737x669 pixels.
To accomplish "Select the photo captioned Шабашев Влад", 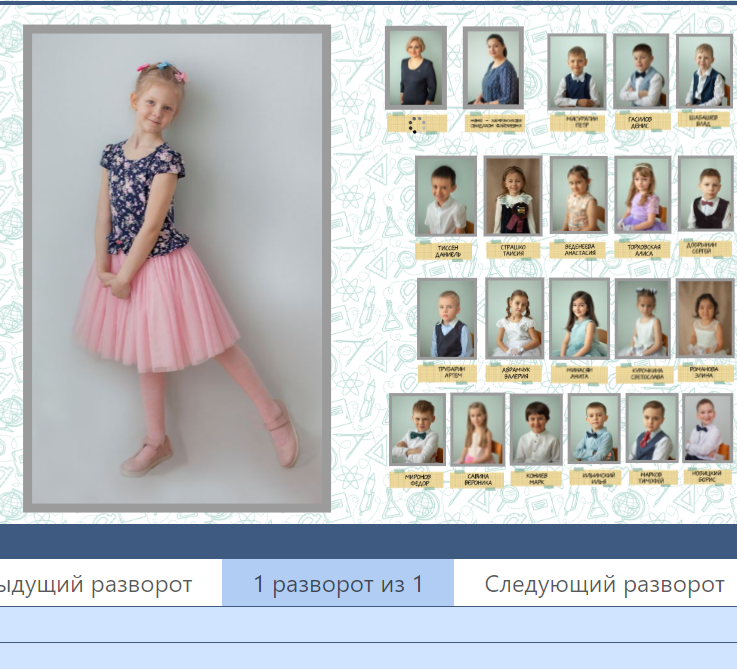I will click(x=704, y=71).
